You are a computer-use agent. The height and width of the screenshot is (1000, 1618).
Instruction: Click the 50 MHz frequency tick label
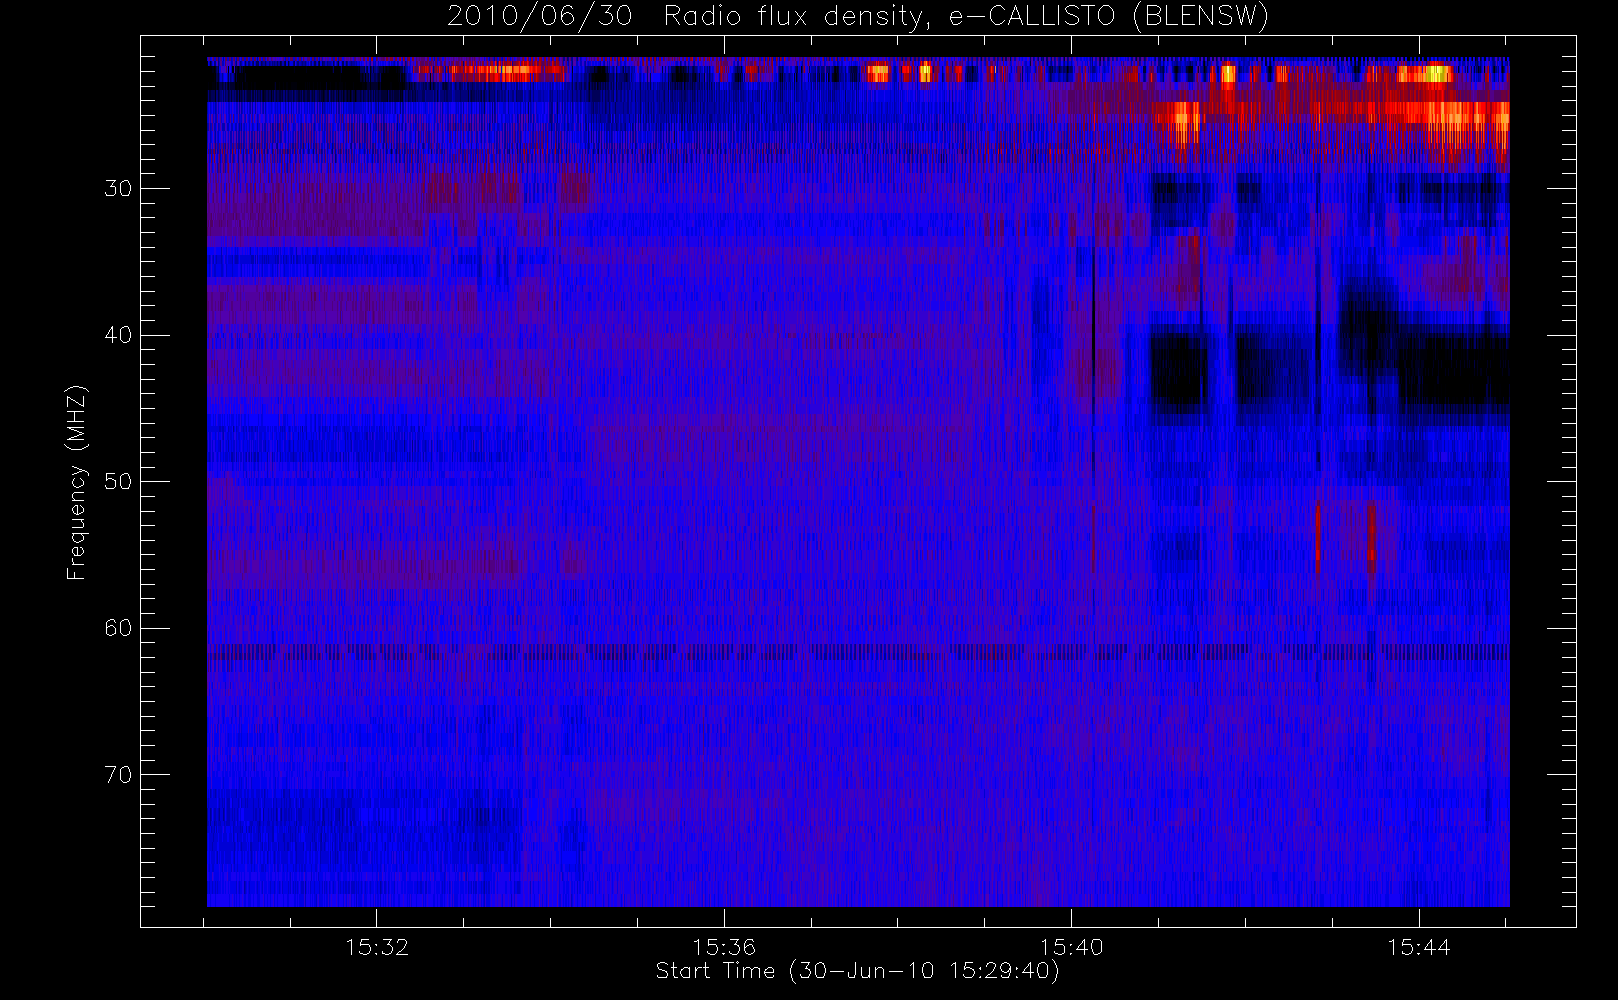[x=118, y=482]
